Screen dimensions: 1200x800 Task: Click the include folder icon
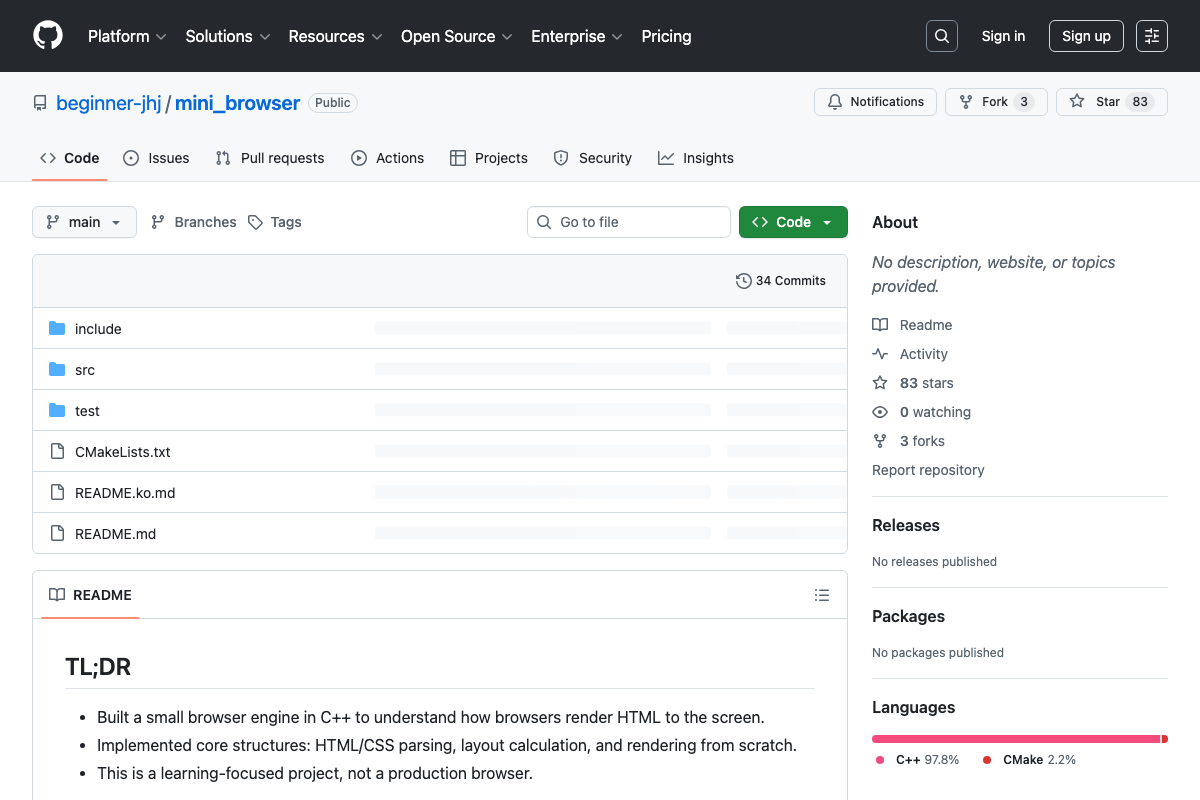coord(57,329)
